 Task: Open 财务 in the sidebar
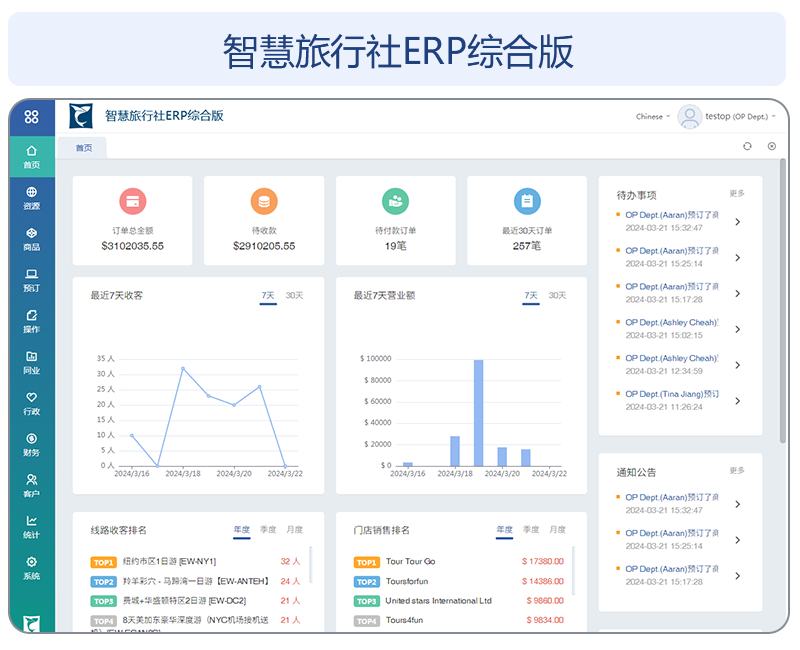click(32, 445)
